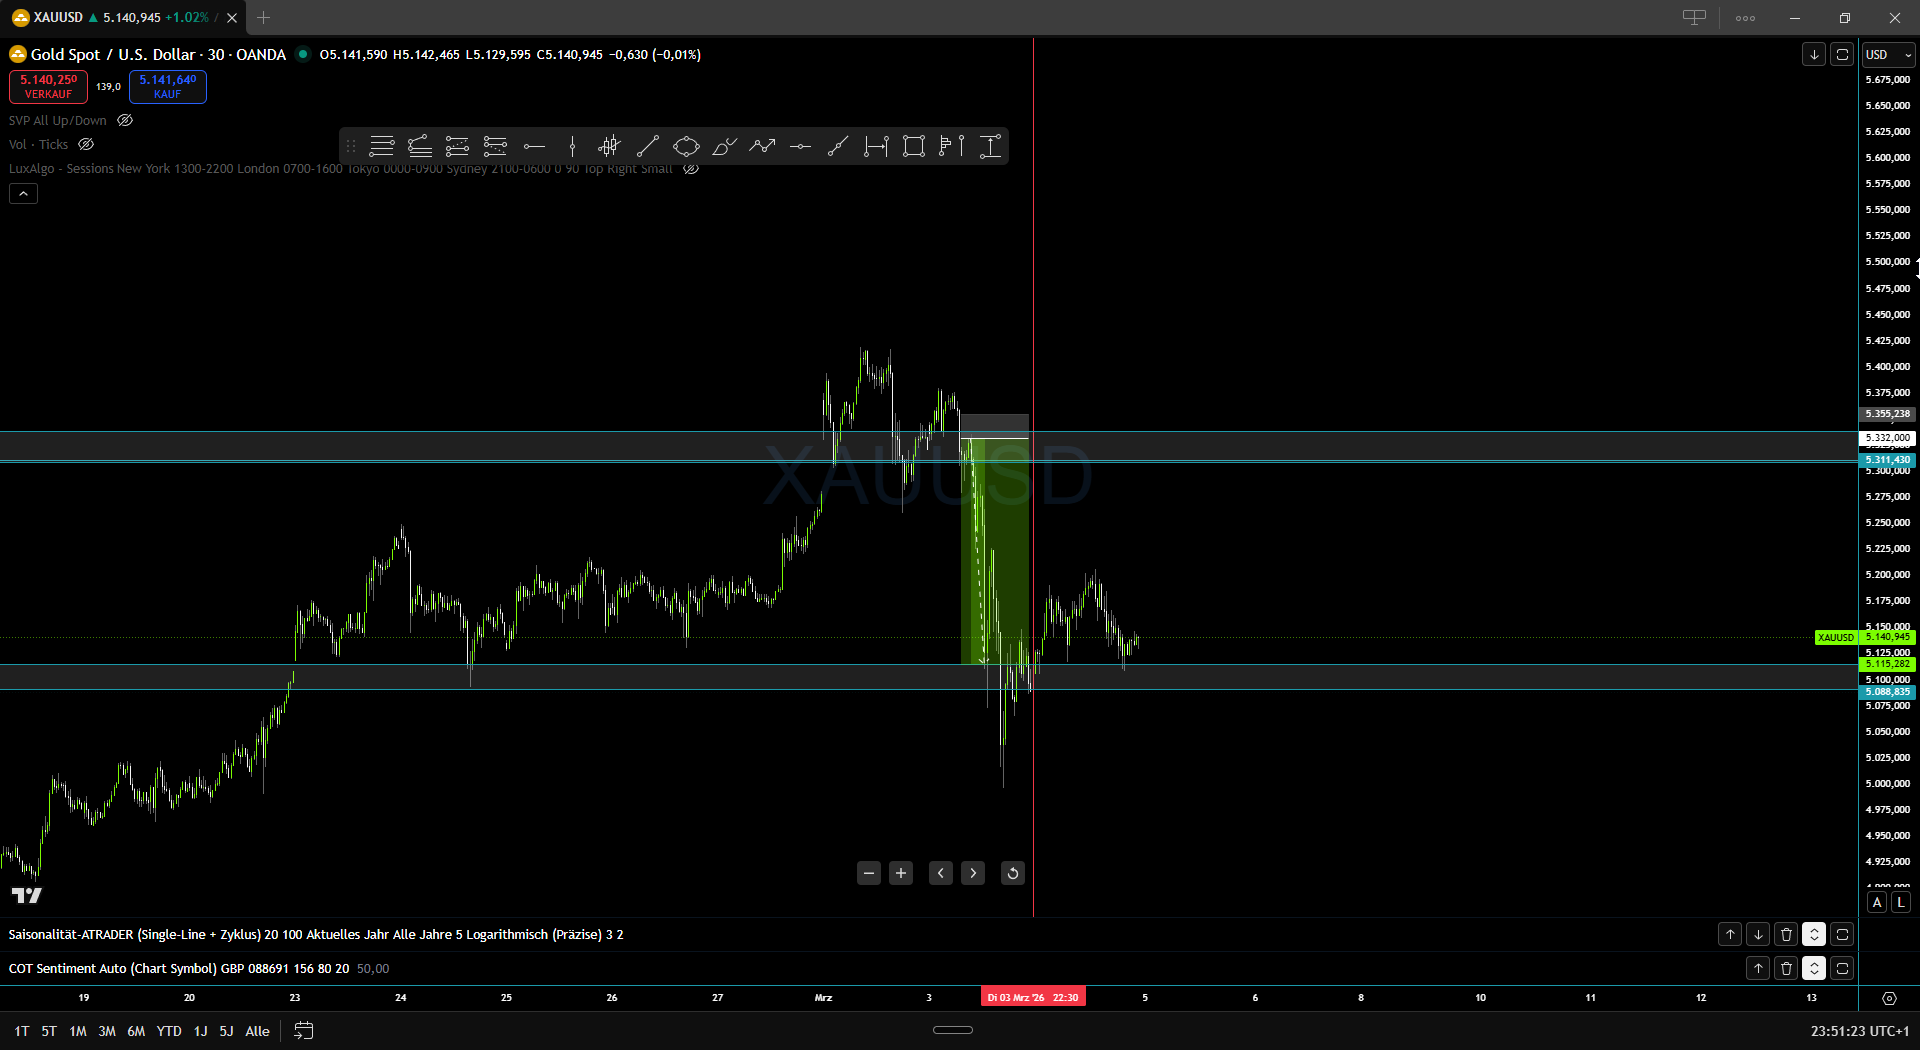Select the ellipse drawing tool

[685, 146]
